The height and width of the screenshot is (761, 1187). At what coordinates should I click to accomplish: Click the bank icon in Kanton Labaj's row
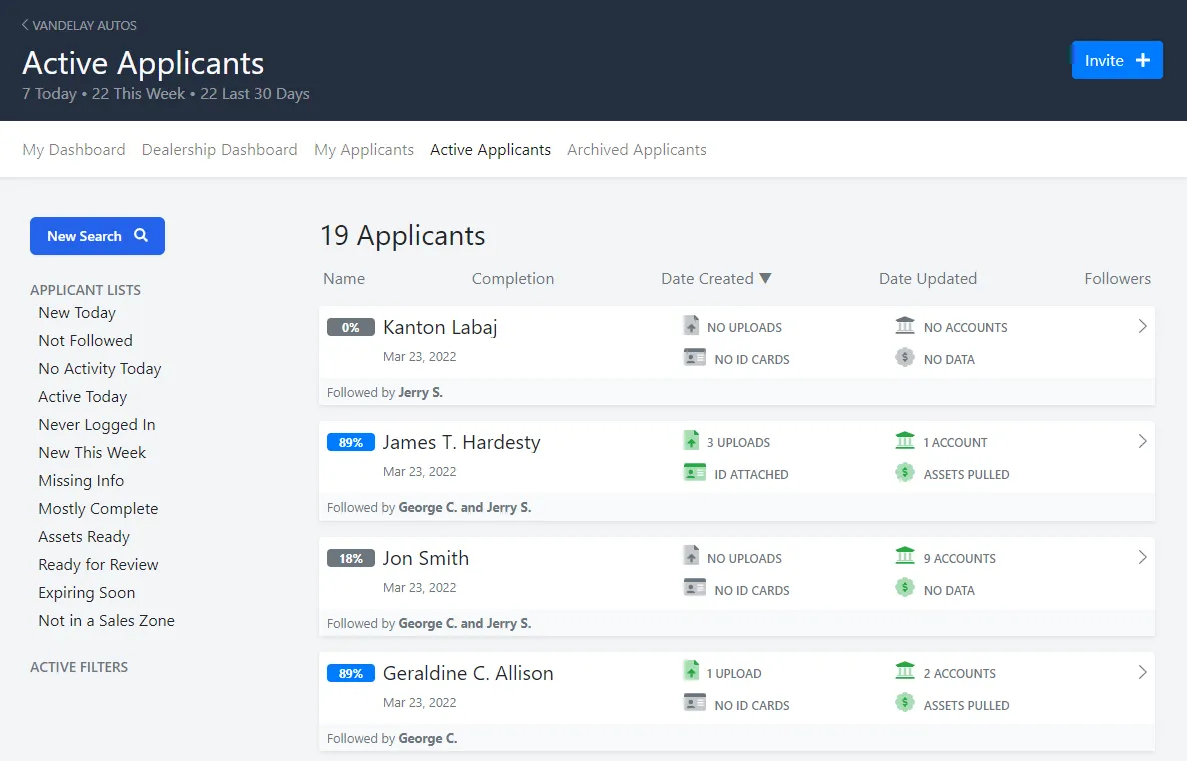pos(905,326)
